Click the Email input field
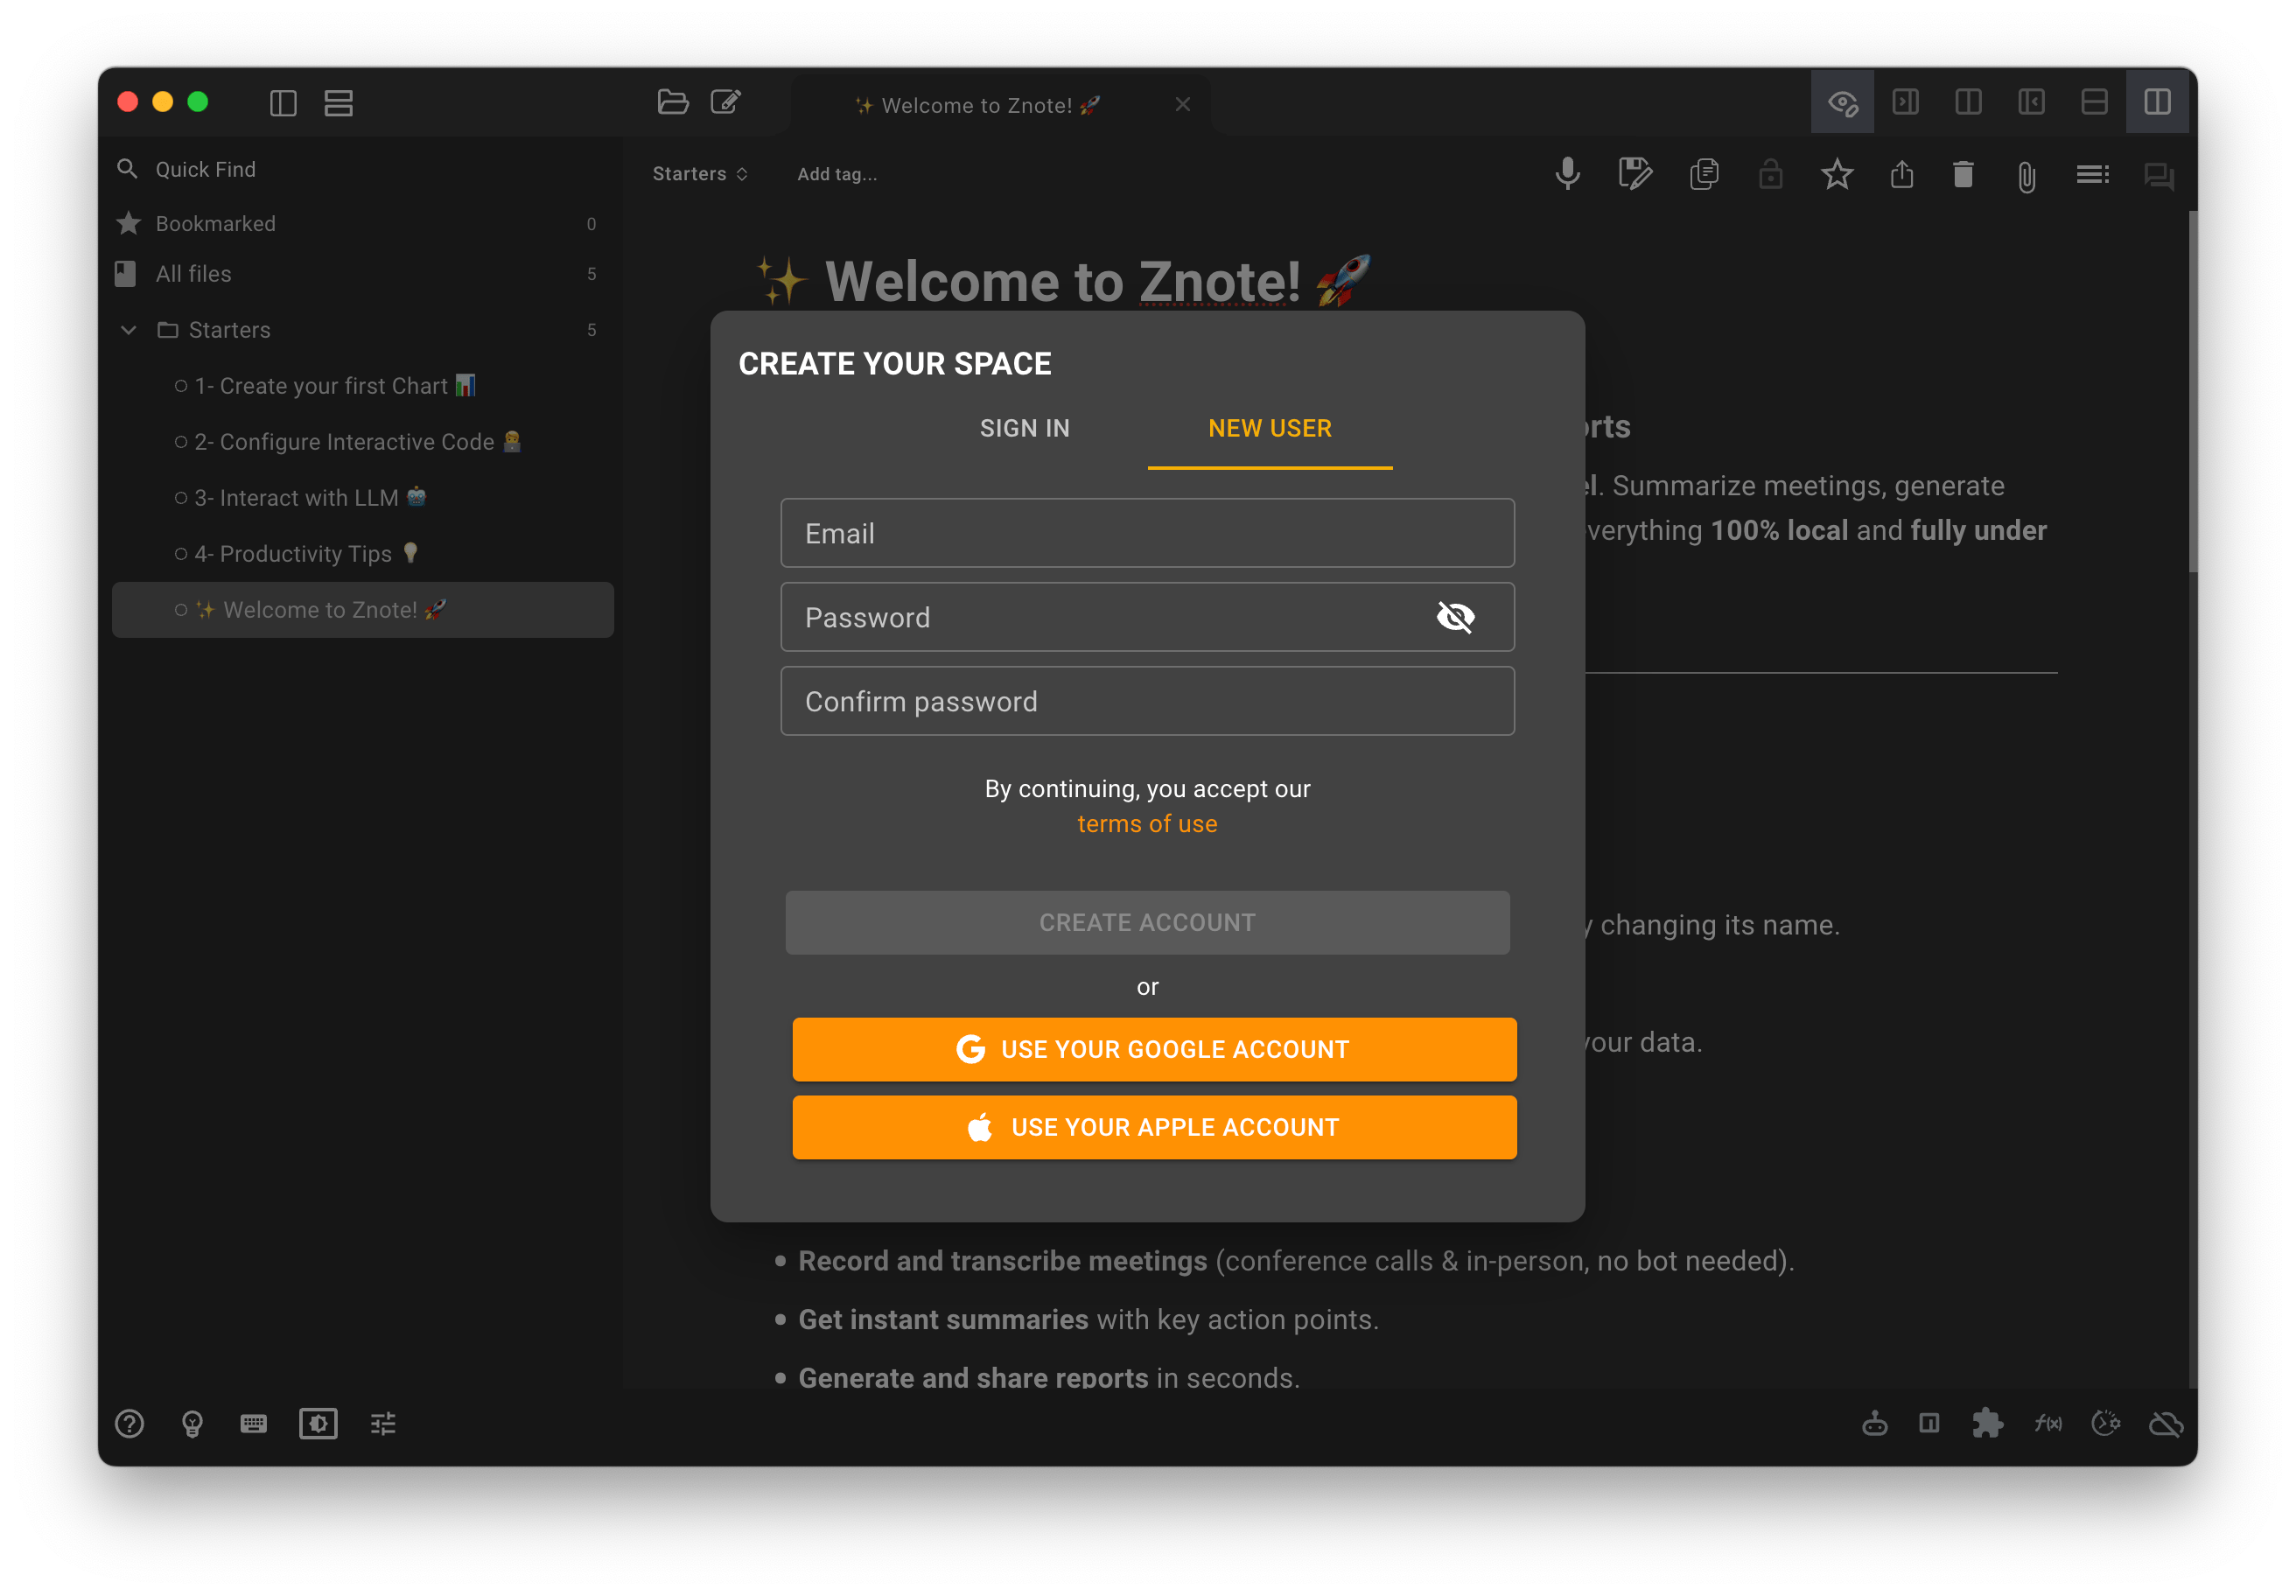Image resolution: width=2296 pixels, height=1596 pixels. (1147, 533)
